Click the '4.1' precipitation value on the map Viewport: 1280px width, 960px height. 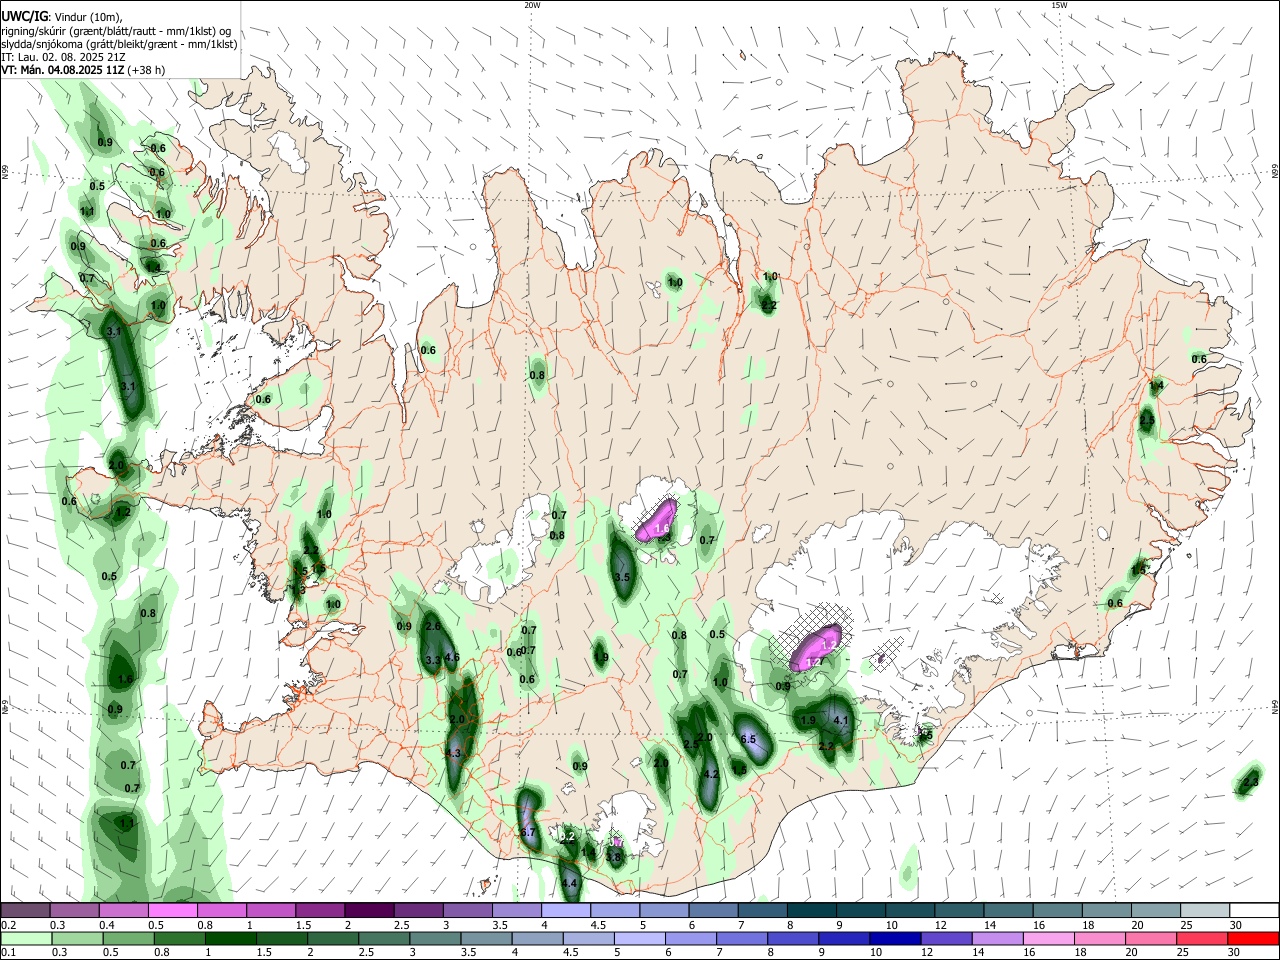click(841, 720)
